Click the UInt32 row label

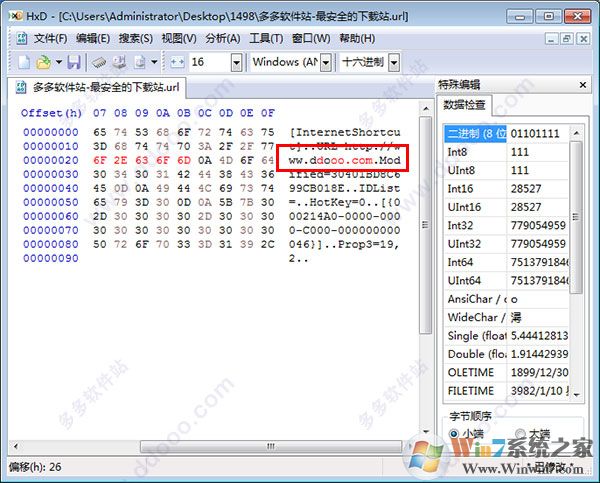[x=464, y=244]
